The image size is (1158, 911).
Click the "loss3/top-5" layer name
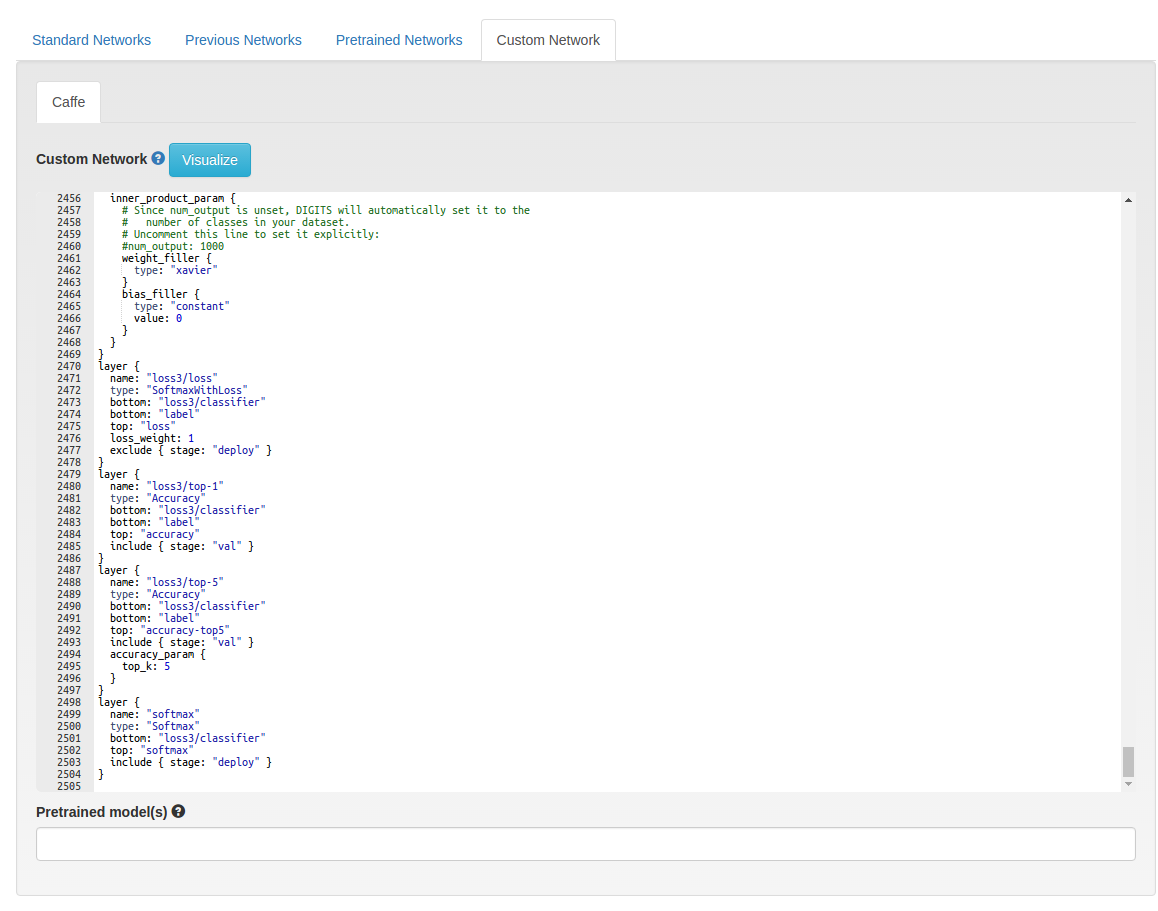coord(185,582)
